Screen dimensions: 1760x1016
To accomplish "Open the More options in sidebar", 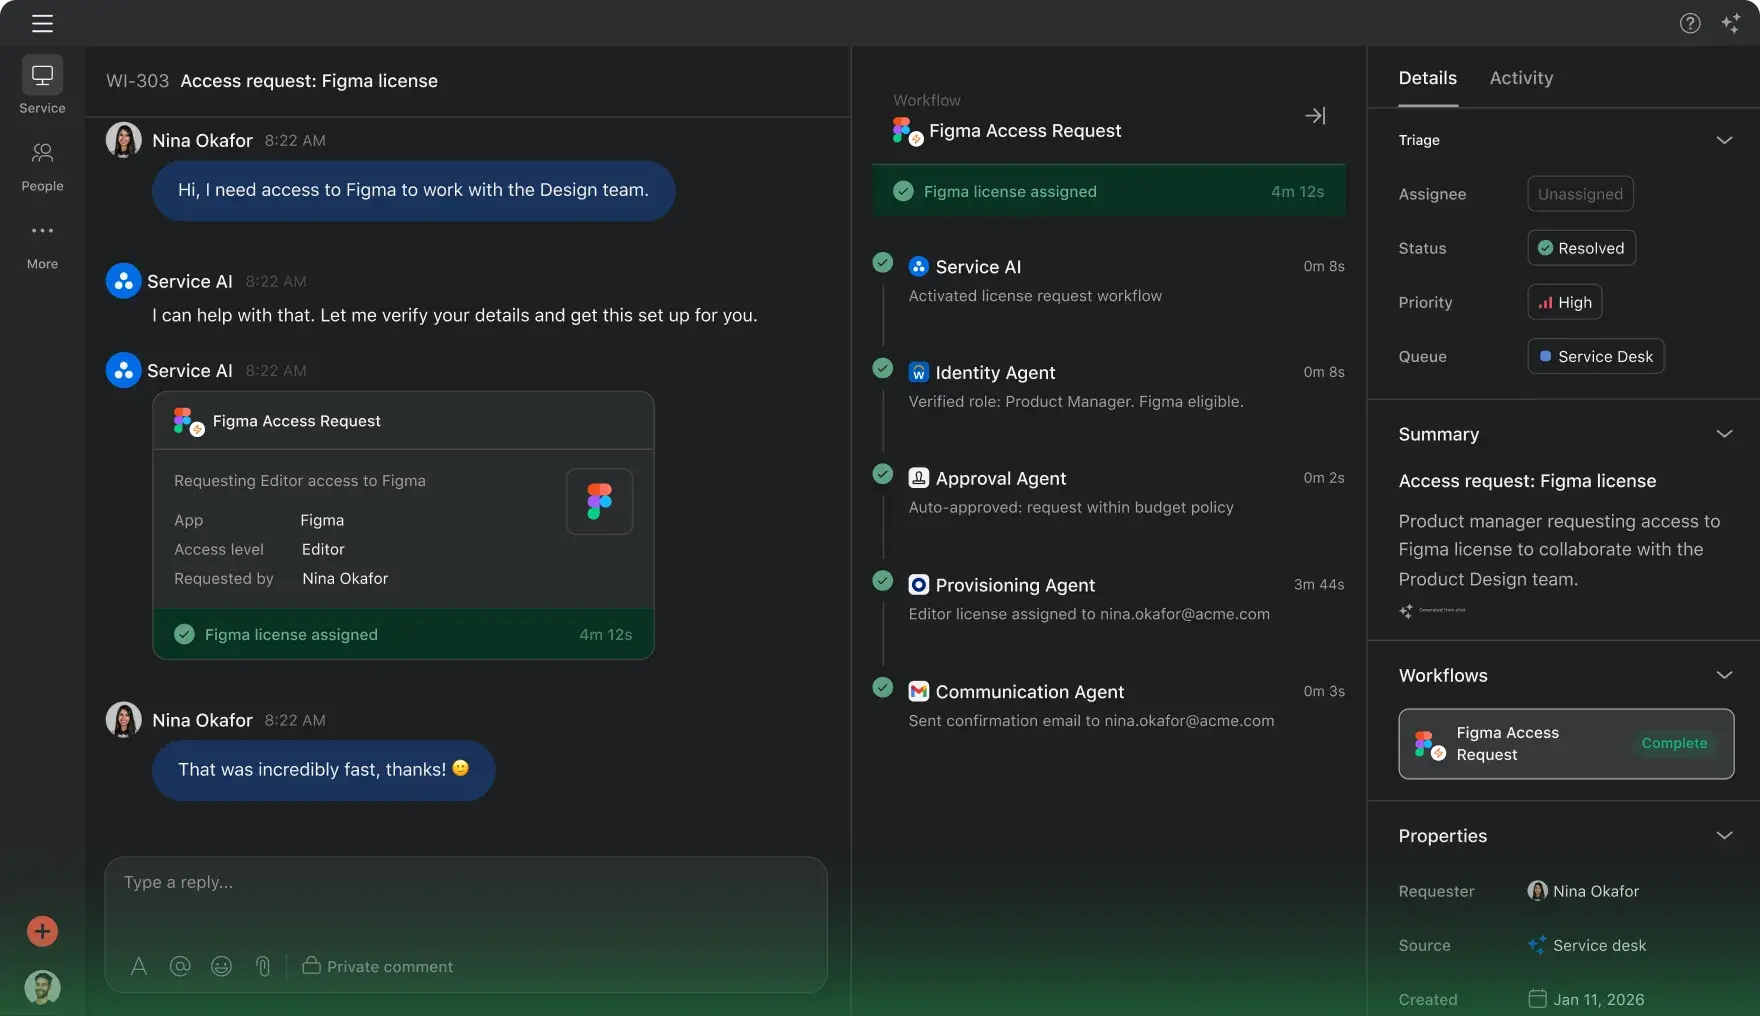I will click(x=42, y=246).
